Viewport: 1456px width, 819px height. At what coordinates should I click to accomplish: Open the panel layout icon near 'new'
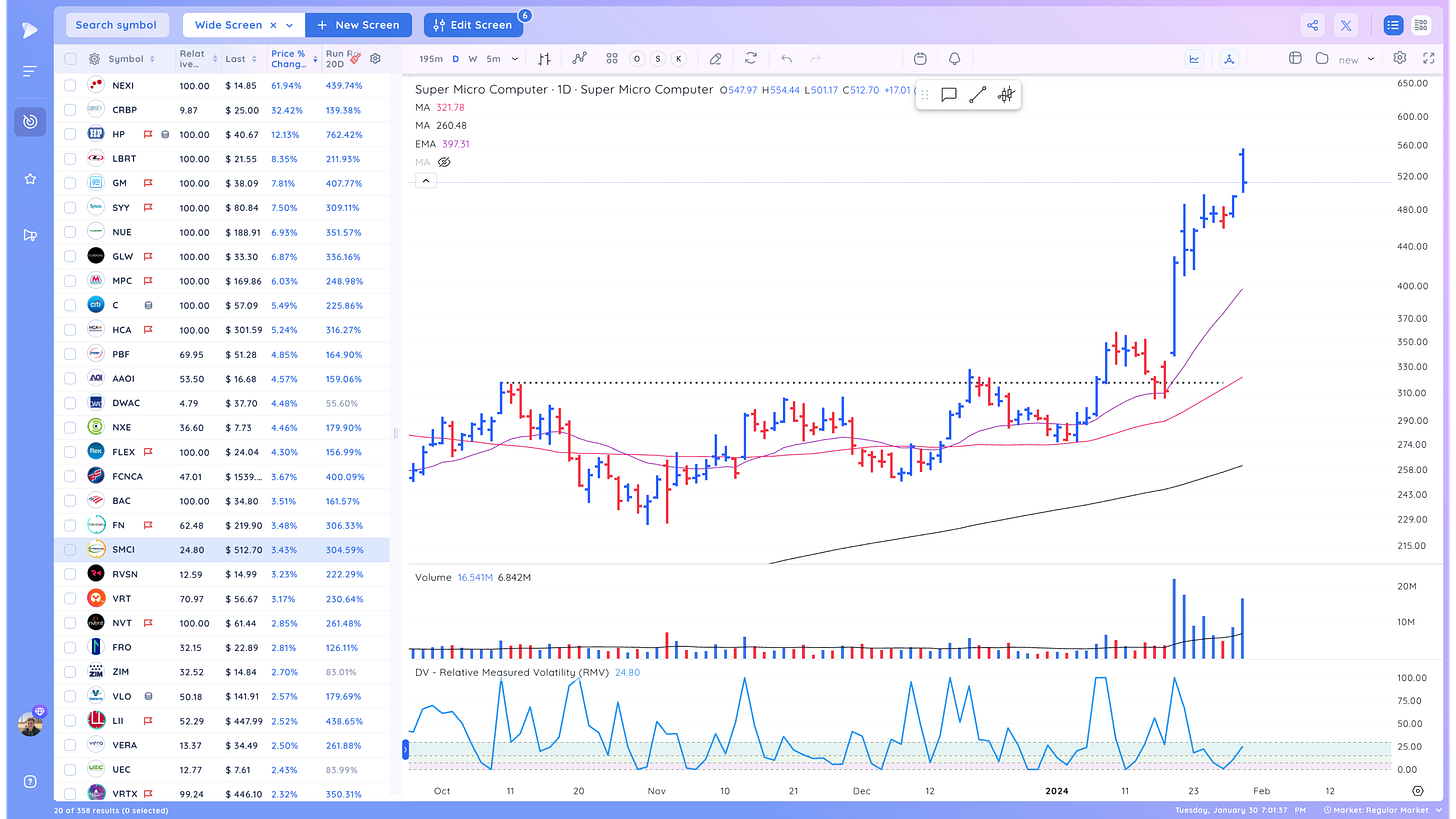1295,59
